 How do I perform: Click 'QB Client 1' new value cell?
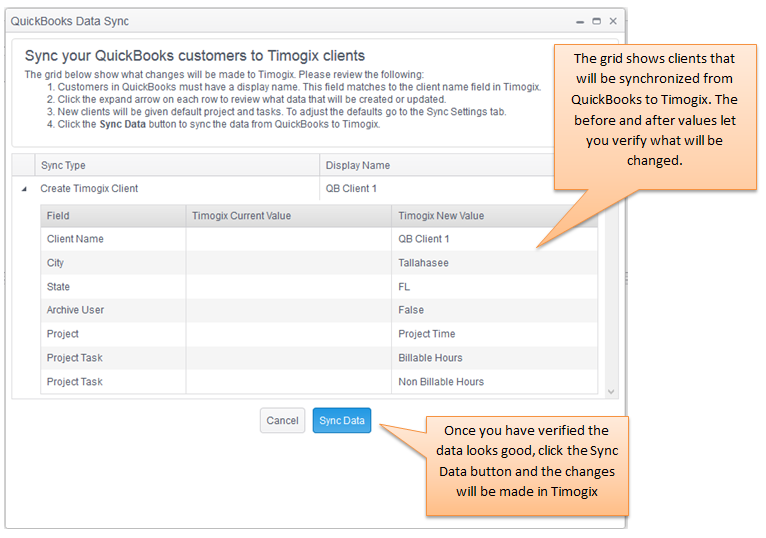[494, 239]
